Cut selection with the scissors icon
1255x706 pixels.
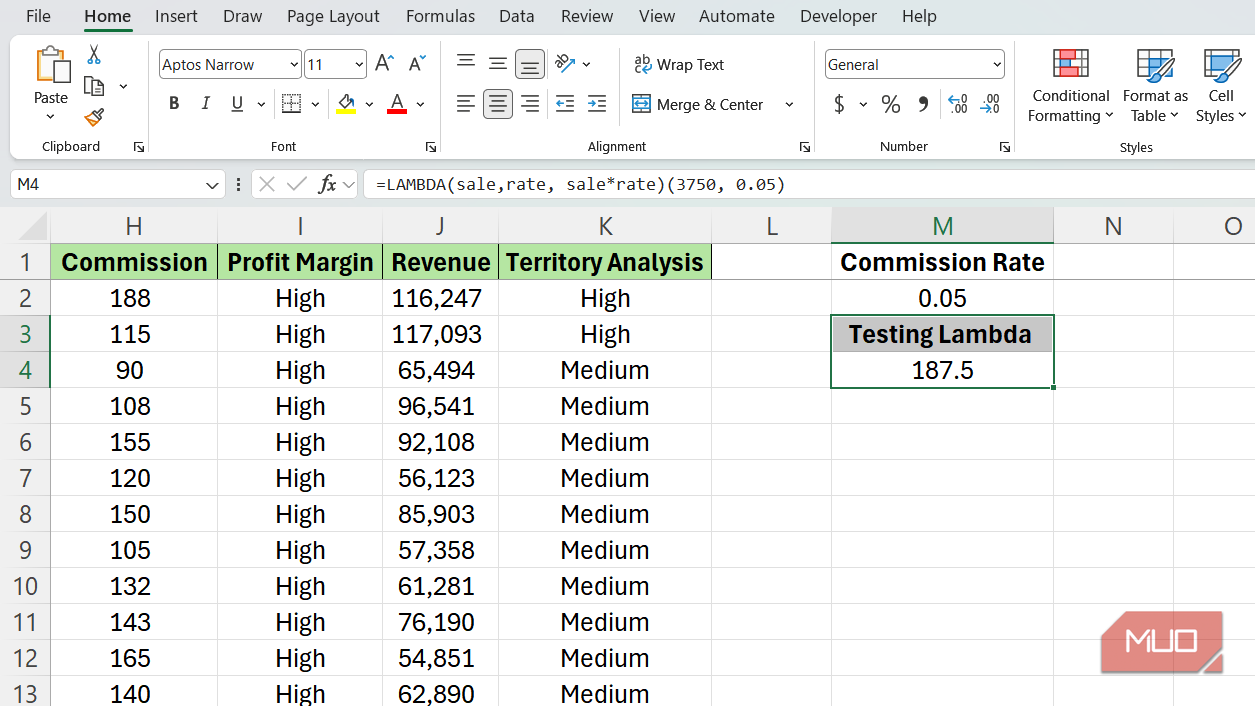(x=94, y=54)
